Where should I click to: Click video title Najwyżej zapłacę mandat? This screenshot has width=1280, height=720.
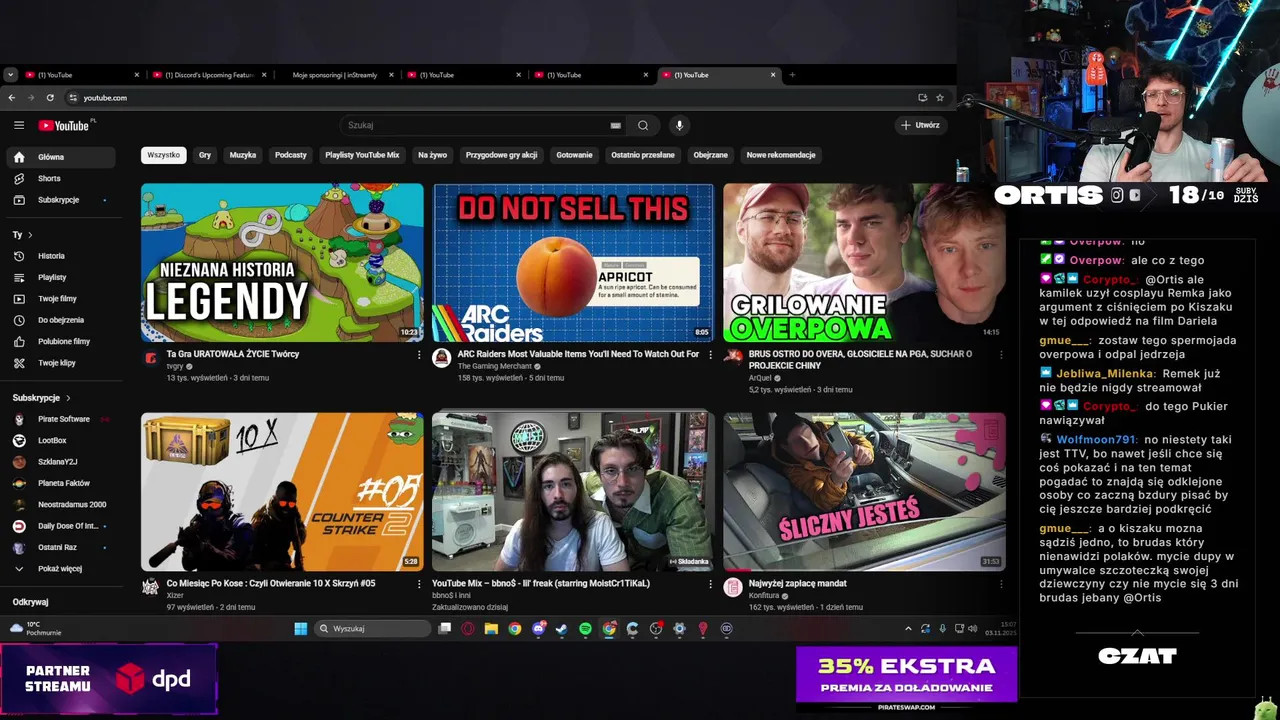[x=797, y=583]
